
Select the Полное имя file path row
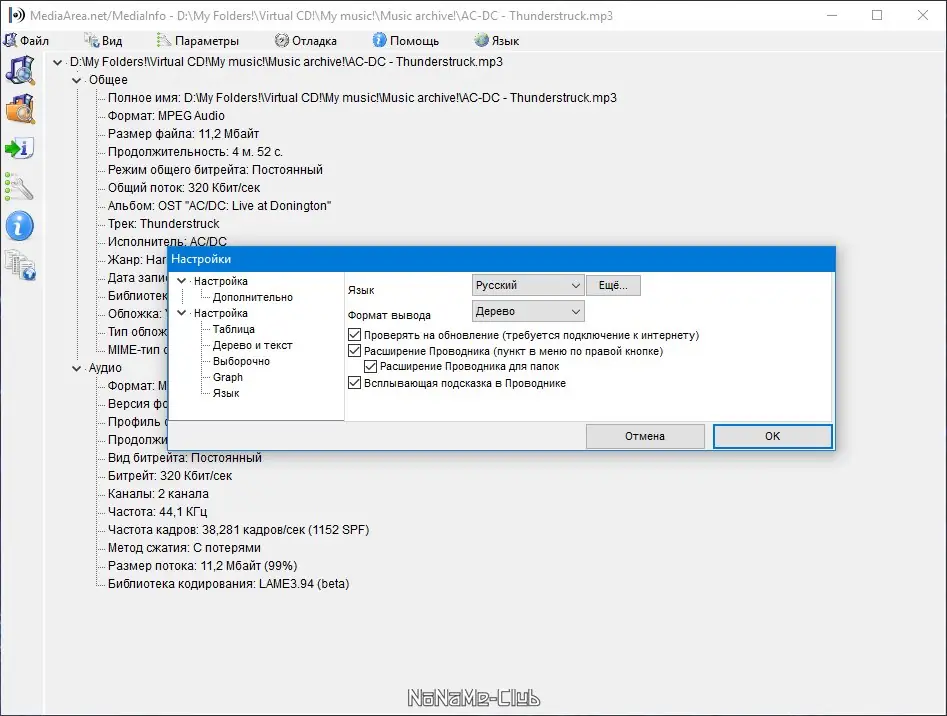(x=362, y=98)
